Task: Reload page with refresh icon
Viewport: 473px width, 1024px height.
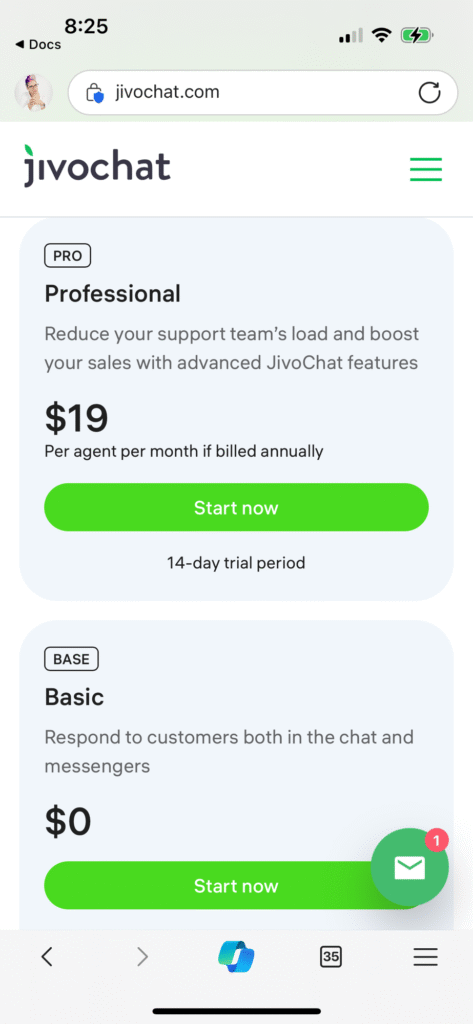Action: pos(429,93)
